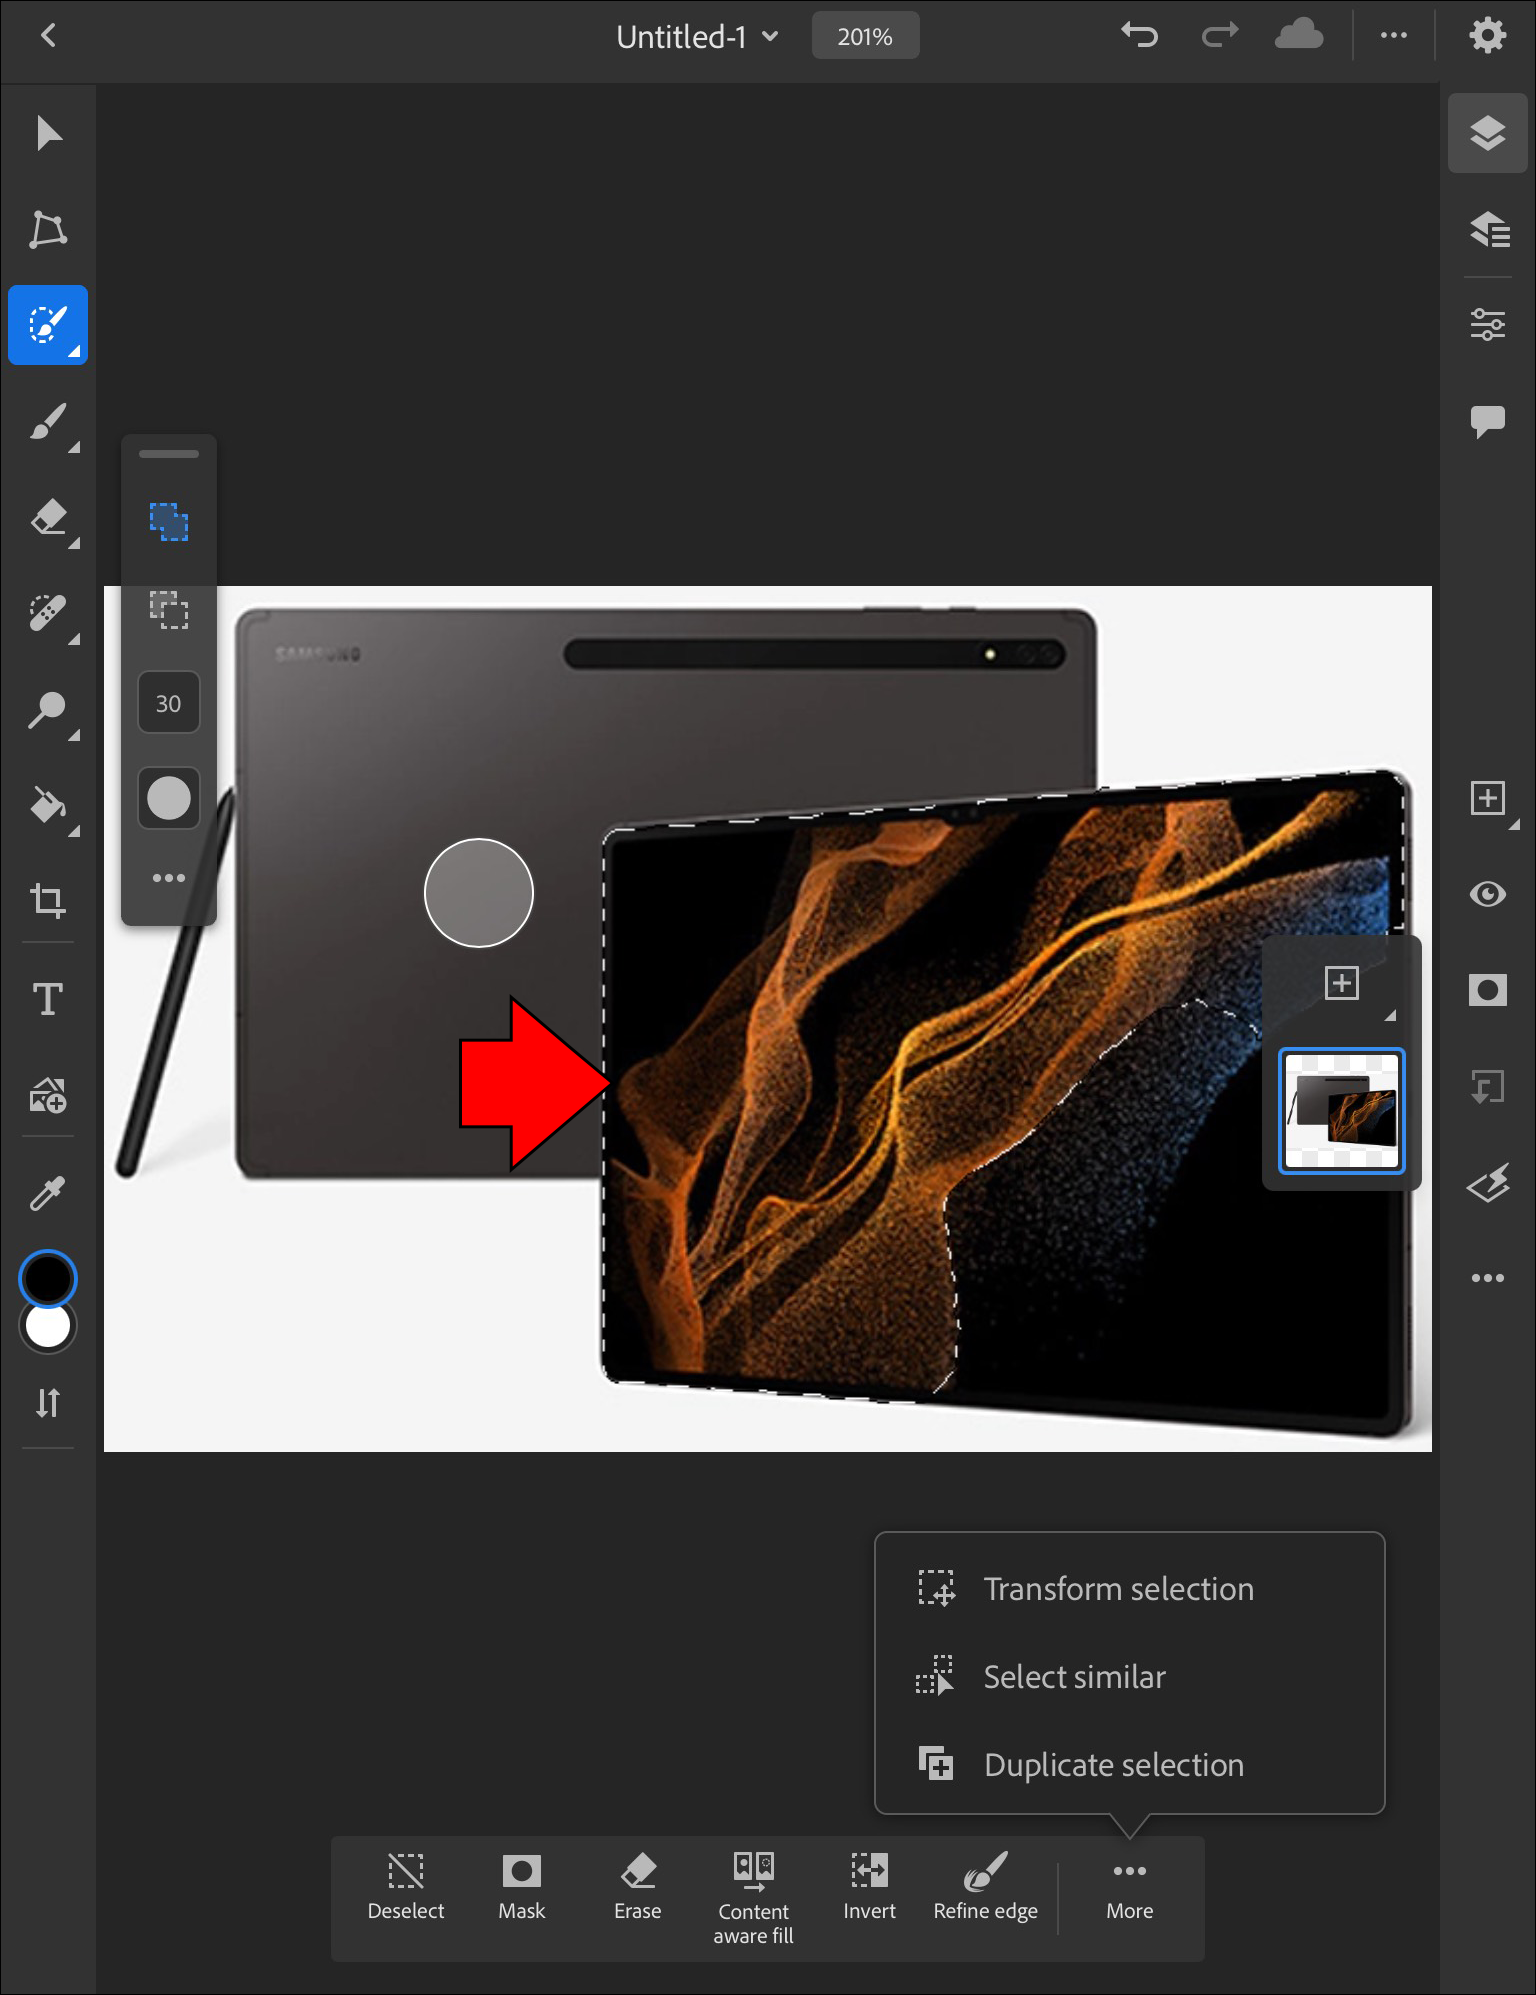The image size is (1536, 1995).
Task: Add a layer mask from right panel
Action: 1488,990
